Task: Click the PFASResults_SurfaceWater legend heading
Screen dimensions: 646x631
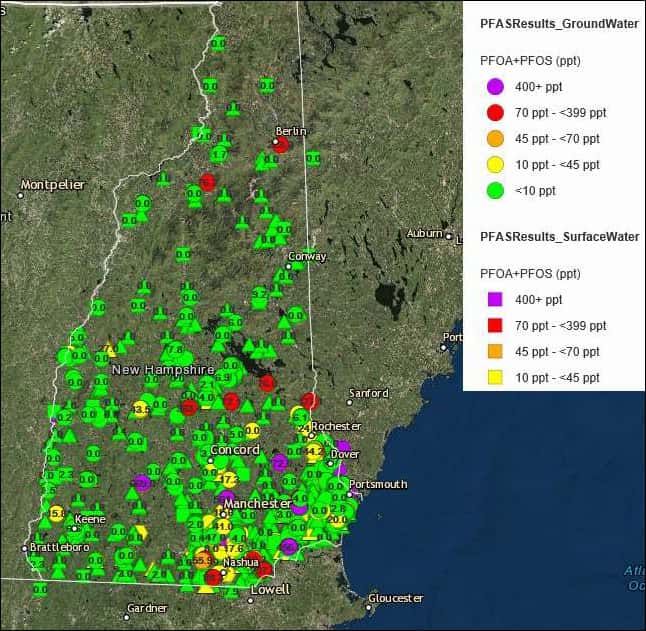Action: coord(559,237)
